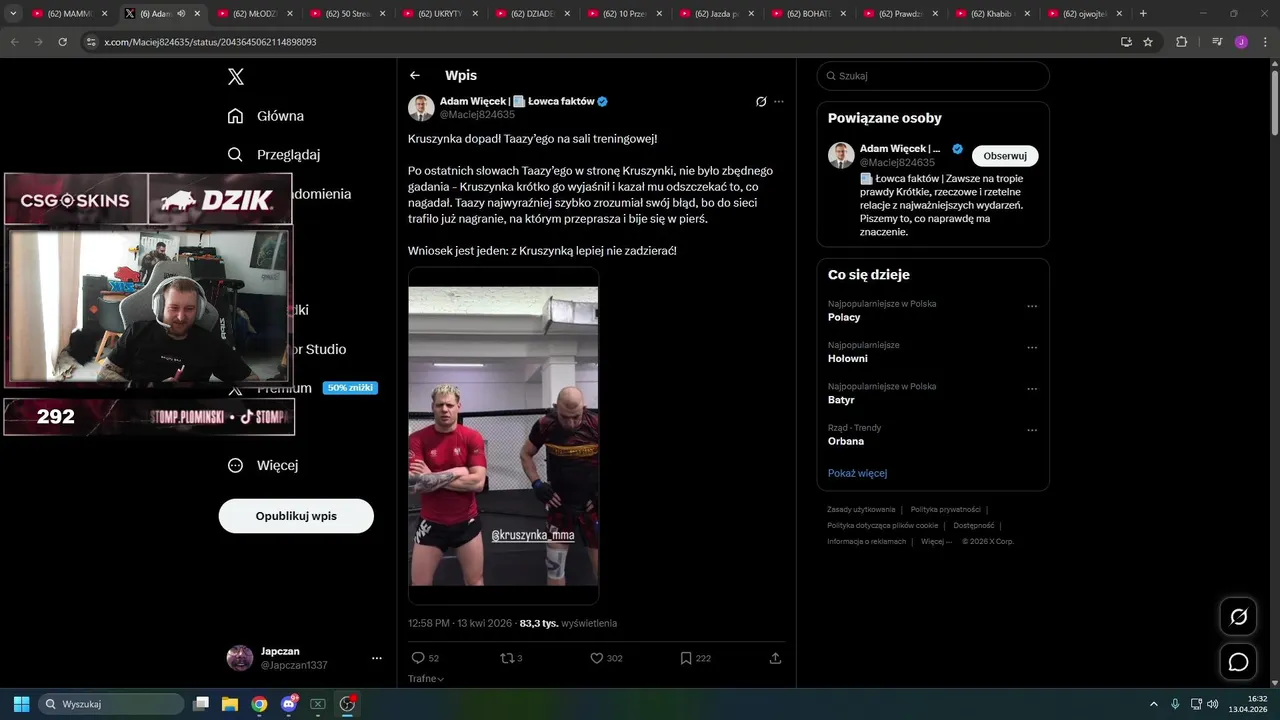Launch Chrome from the taskbar

[259, 704]
